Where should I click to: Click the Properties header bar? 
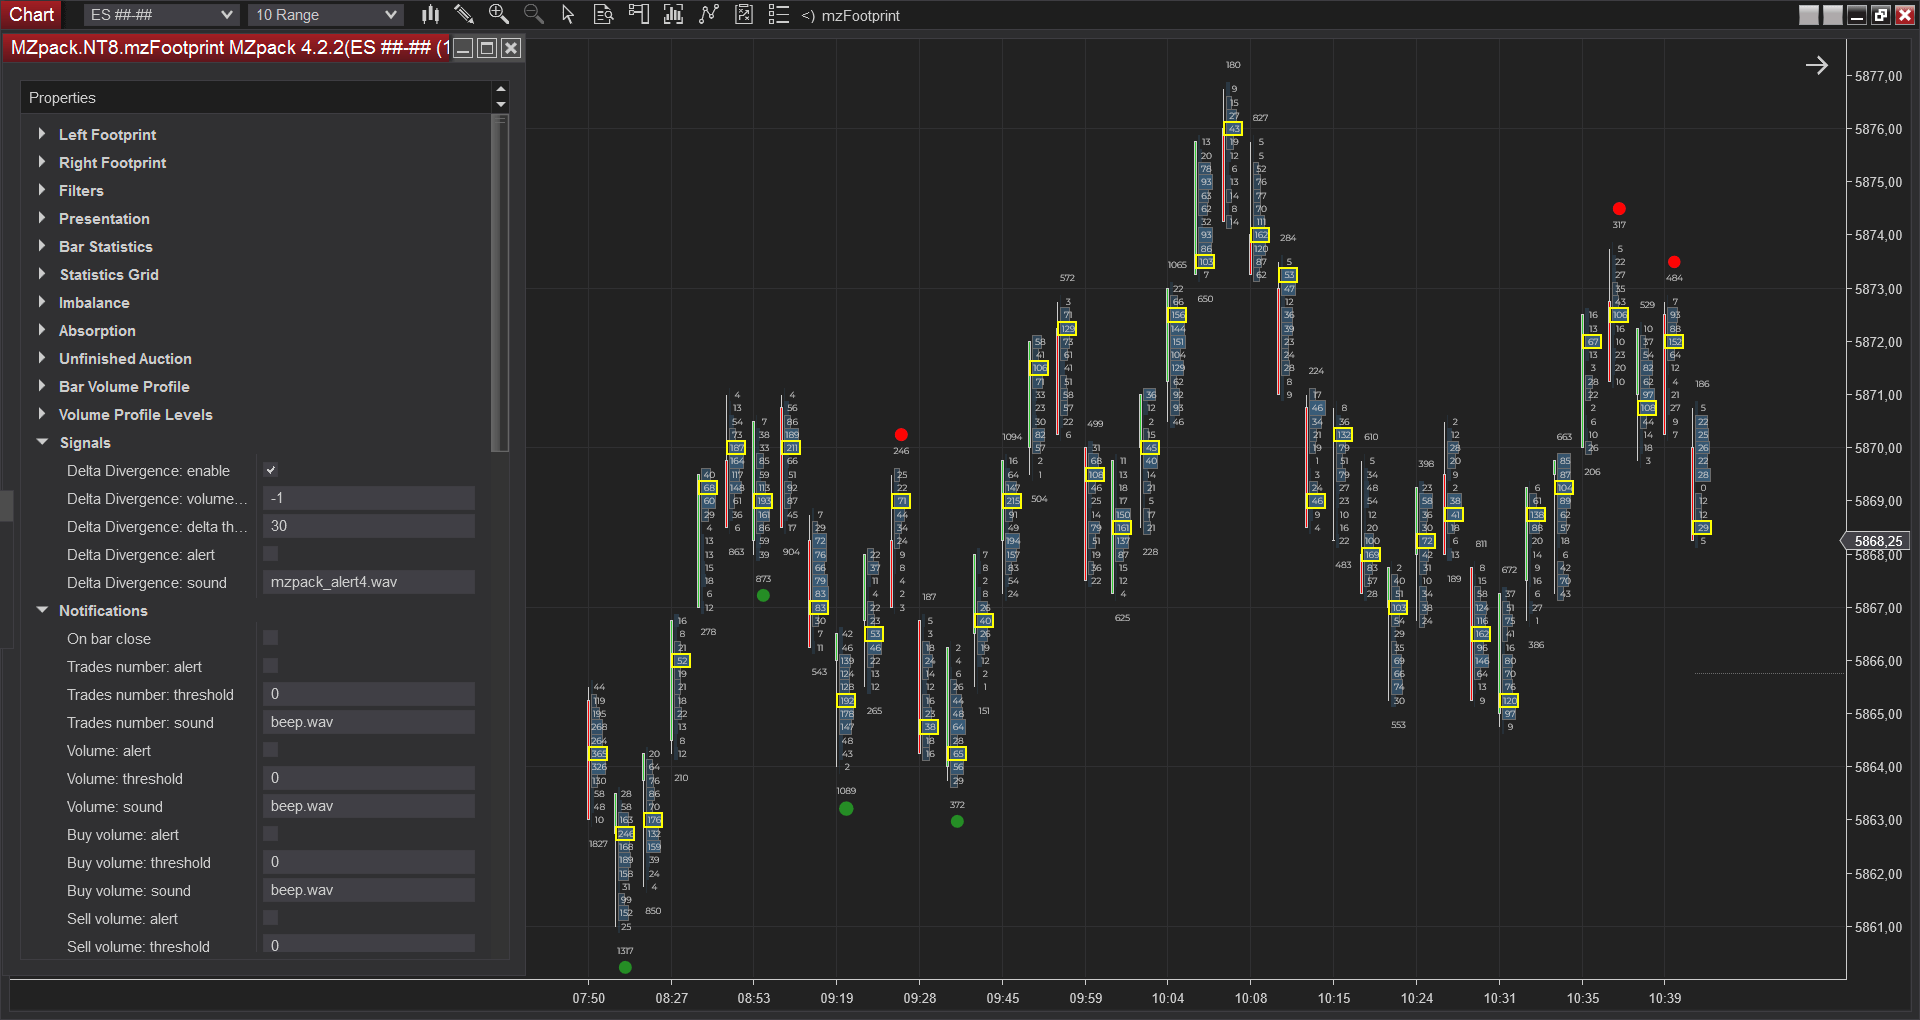point(256,97)
